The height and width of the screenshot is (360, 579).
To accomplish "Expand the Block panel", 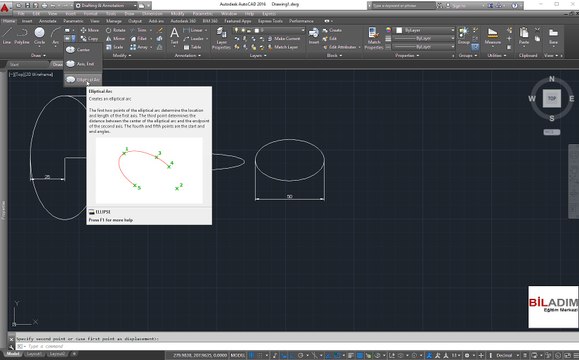I will (334, 55).
